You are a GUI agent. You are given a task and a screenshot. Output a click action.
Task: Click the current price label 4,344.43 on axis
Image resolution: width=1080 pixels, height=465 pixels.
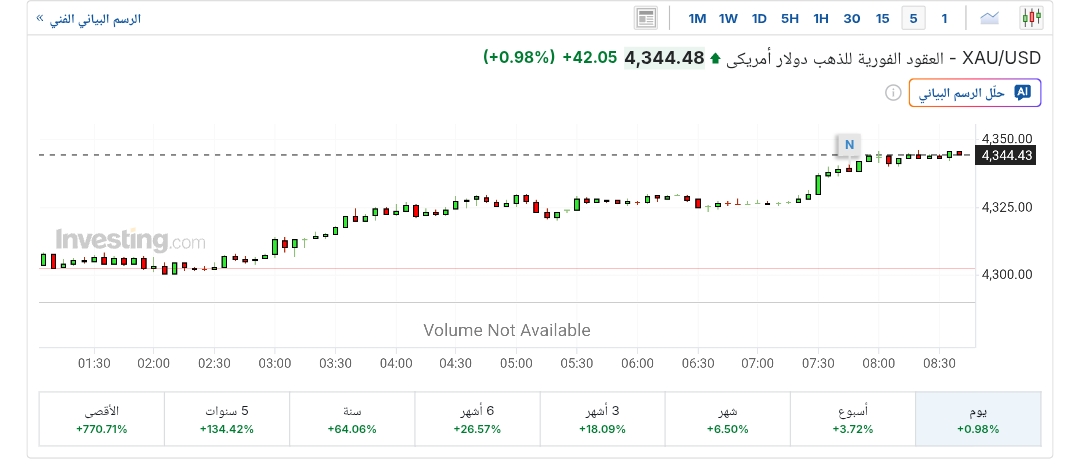coord(1006,155)
